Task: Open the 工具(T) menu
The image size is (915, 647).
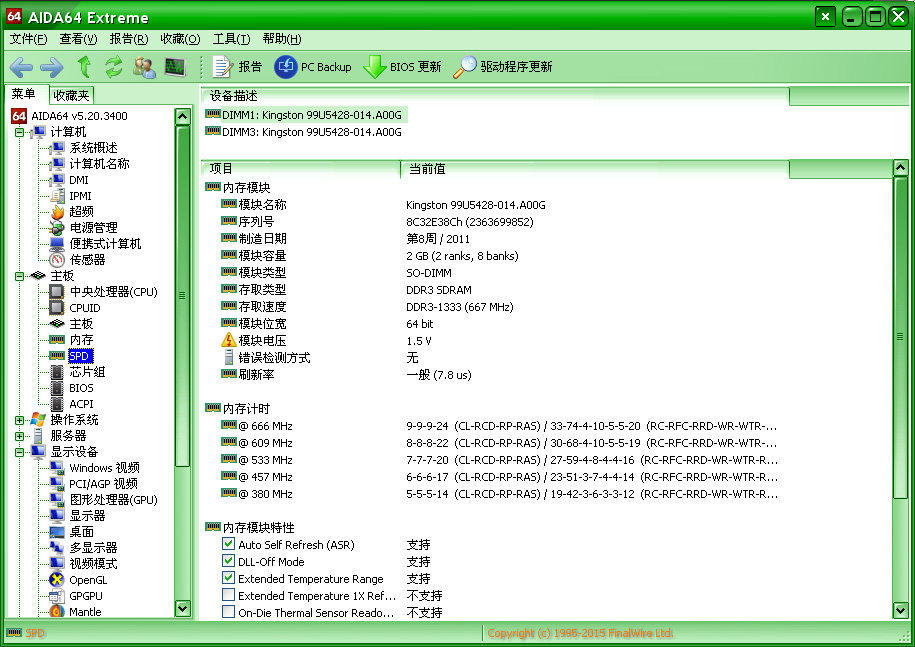Action: pos(231,39)
